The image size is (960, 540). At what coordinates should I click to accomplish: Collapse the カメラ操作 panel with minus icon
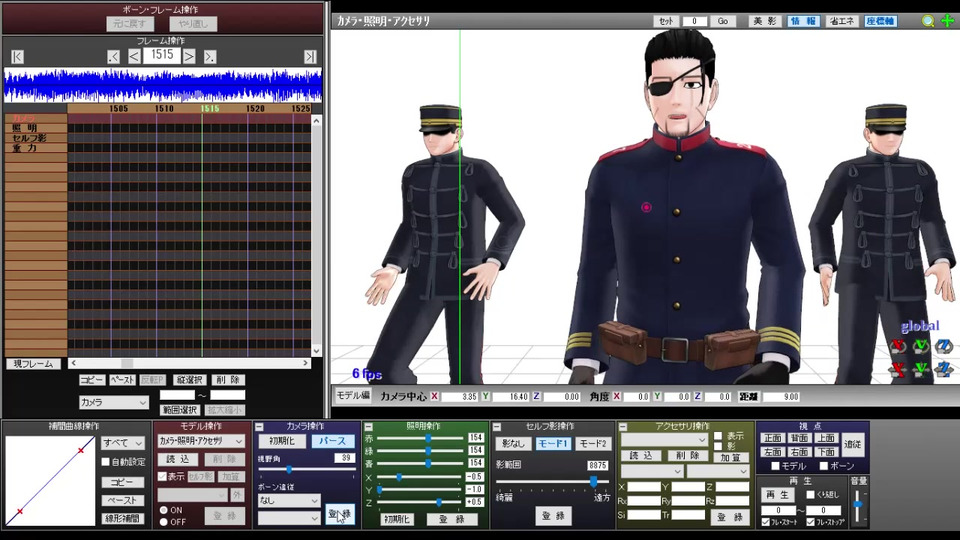(260, 427)
